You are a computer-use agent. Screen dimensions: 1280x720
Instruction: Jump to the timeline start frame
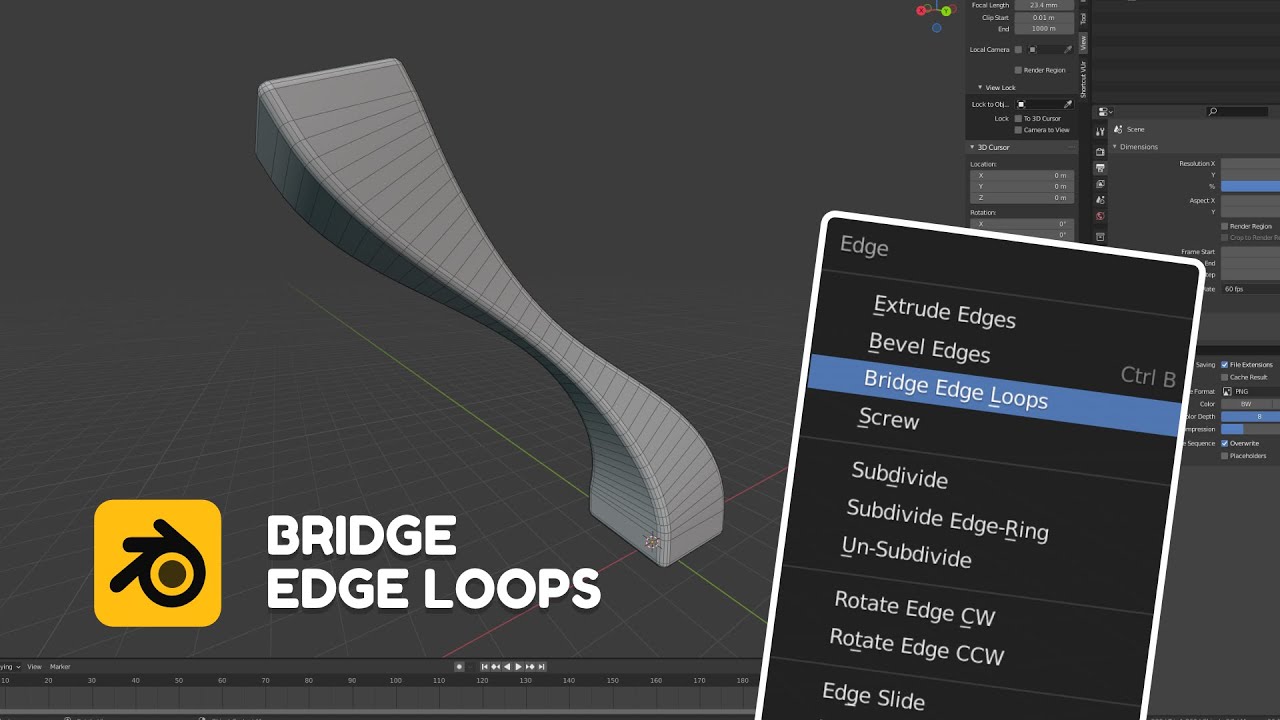(x=485, y=667)
